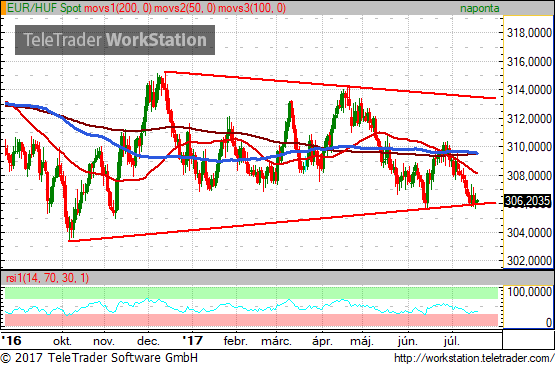Click the current price tag 306,2035
The height and width of the screenshot is (367, 555).
point(527,201)
